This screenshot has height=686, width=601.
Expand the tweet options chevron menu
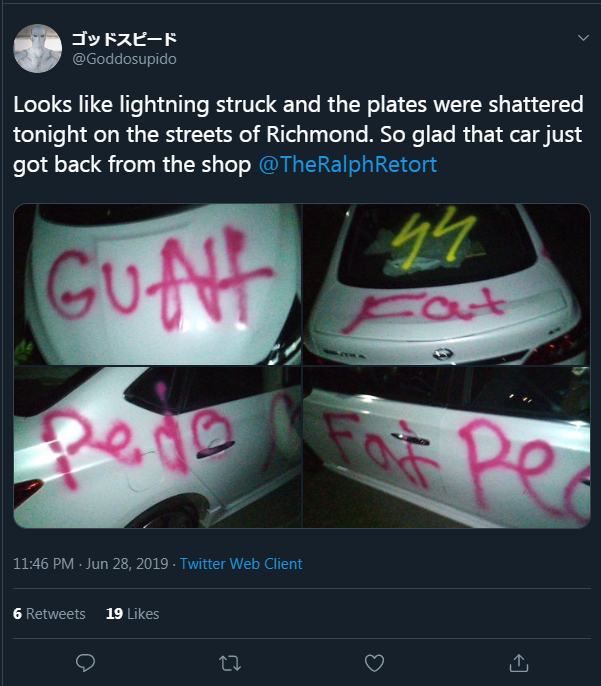click(583, 38)
